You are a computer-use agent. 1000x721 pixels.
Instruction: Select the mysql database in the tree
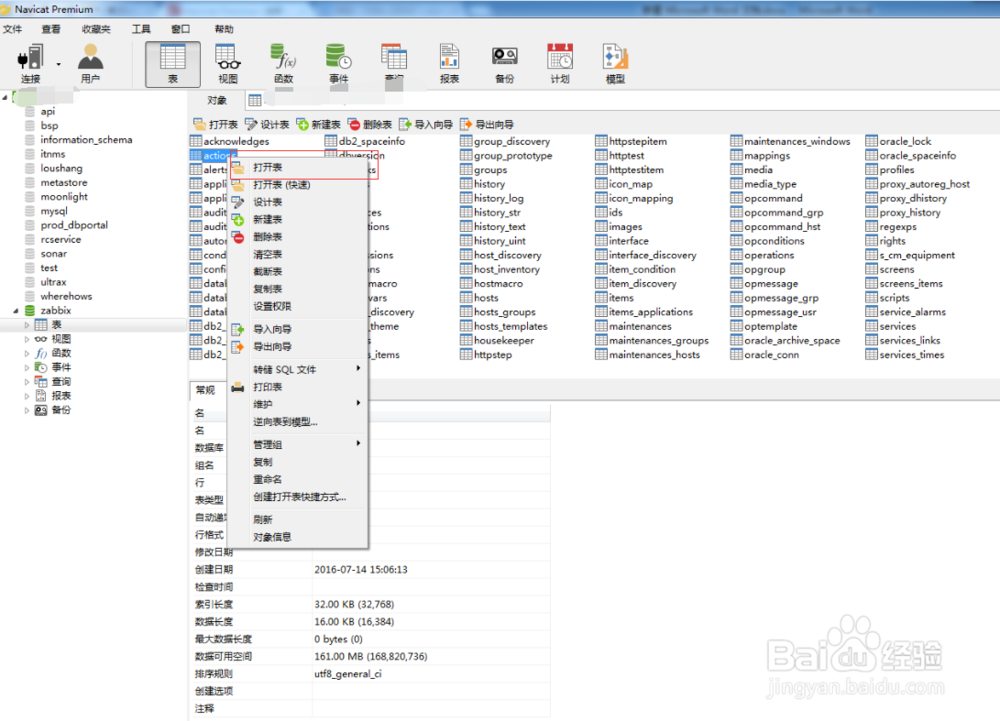tap(54, 211)
